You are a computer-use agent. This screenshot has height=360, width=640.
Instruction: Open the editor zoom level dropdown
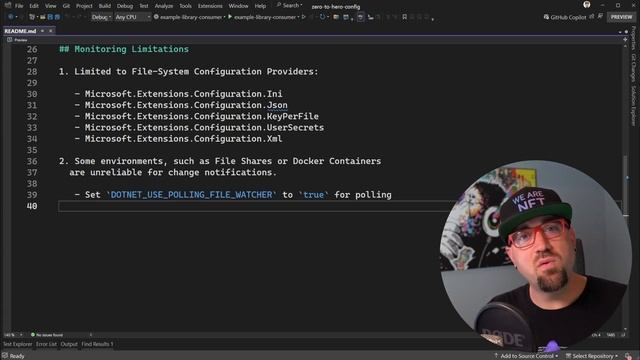12,335
